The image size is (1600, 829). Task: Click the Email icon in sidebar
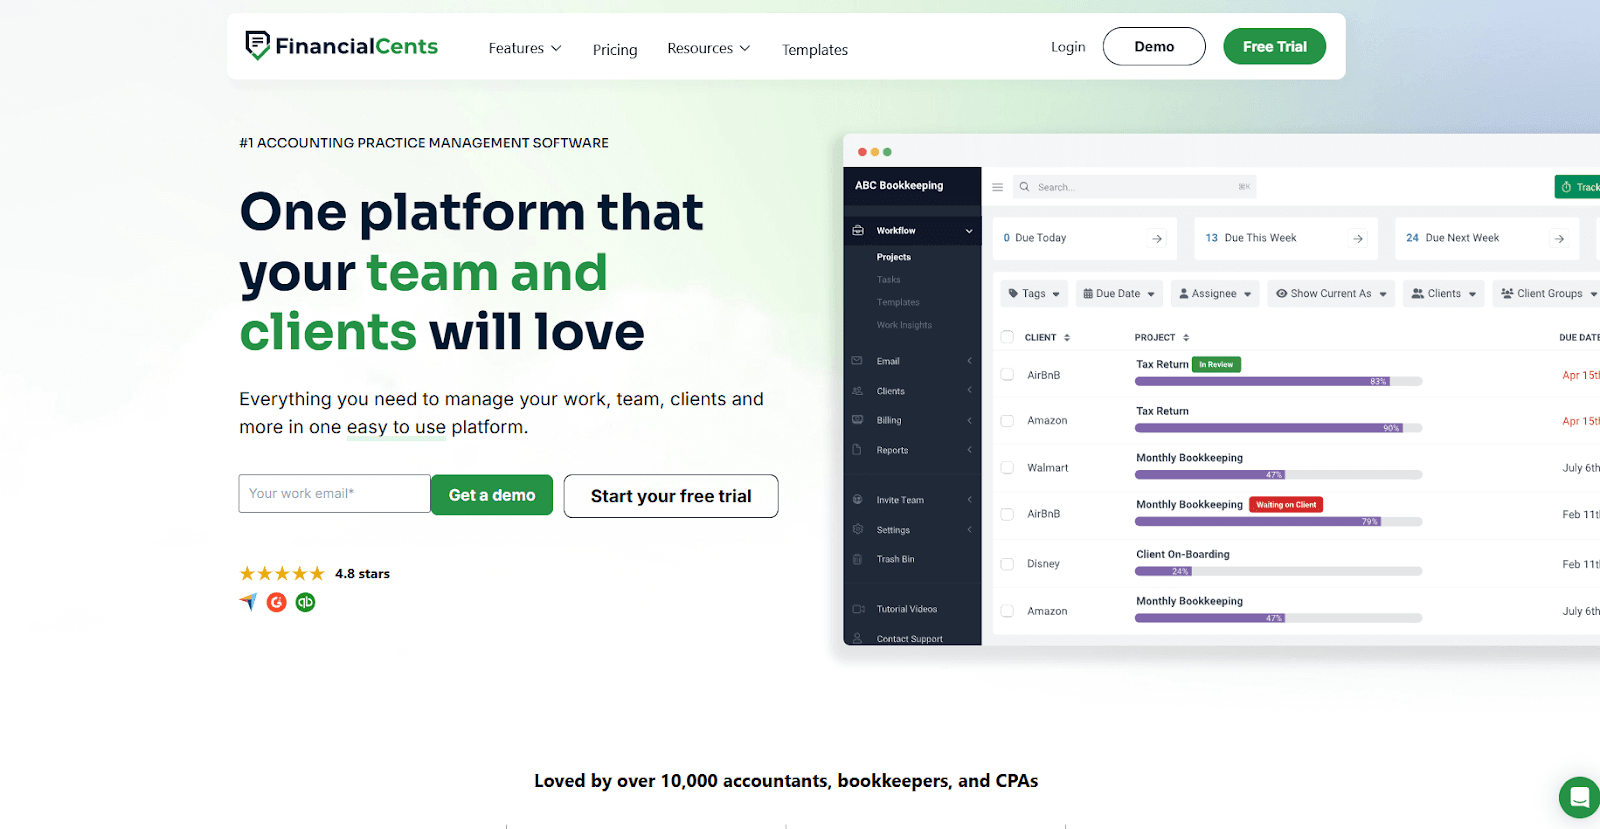857,361
